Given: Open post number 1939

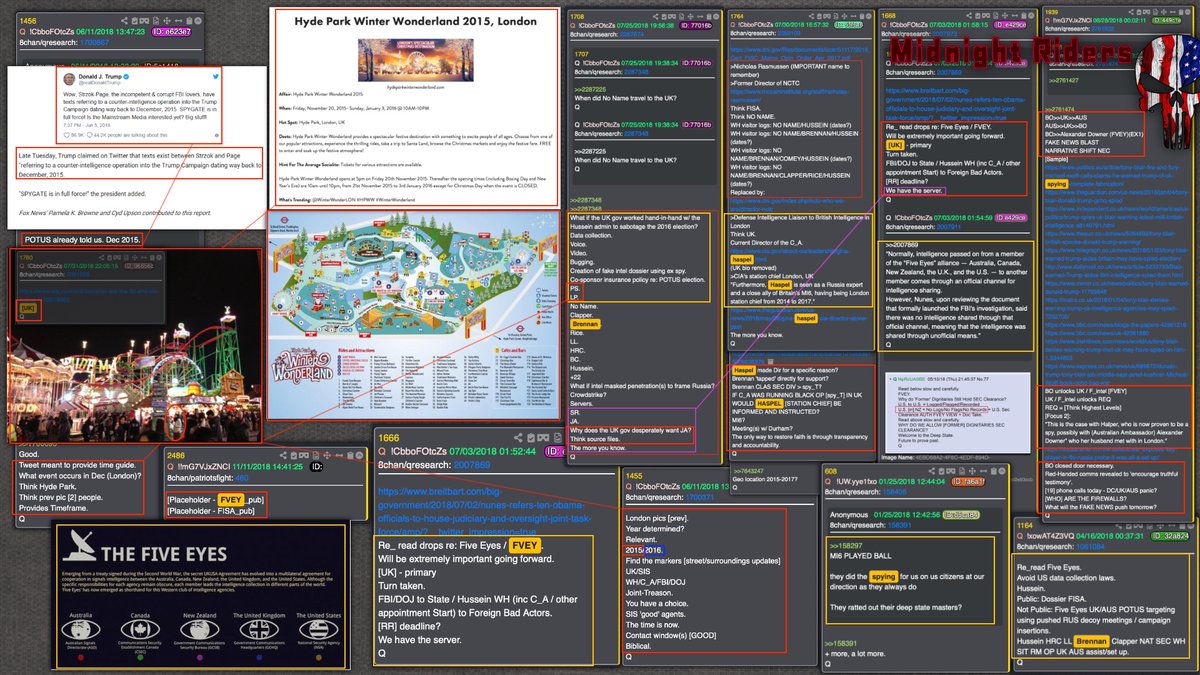Looking at the screenshot, I should (1052, 12).
